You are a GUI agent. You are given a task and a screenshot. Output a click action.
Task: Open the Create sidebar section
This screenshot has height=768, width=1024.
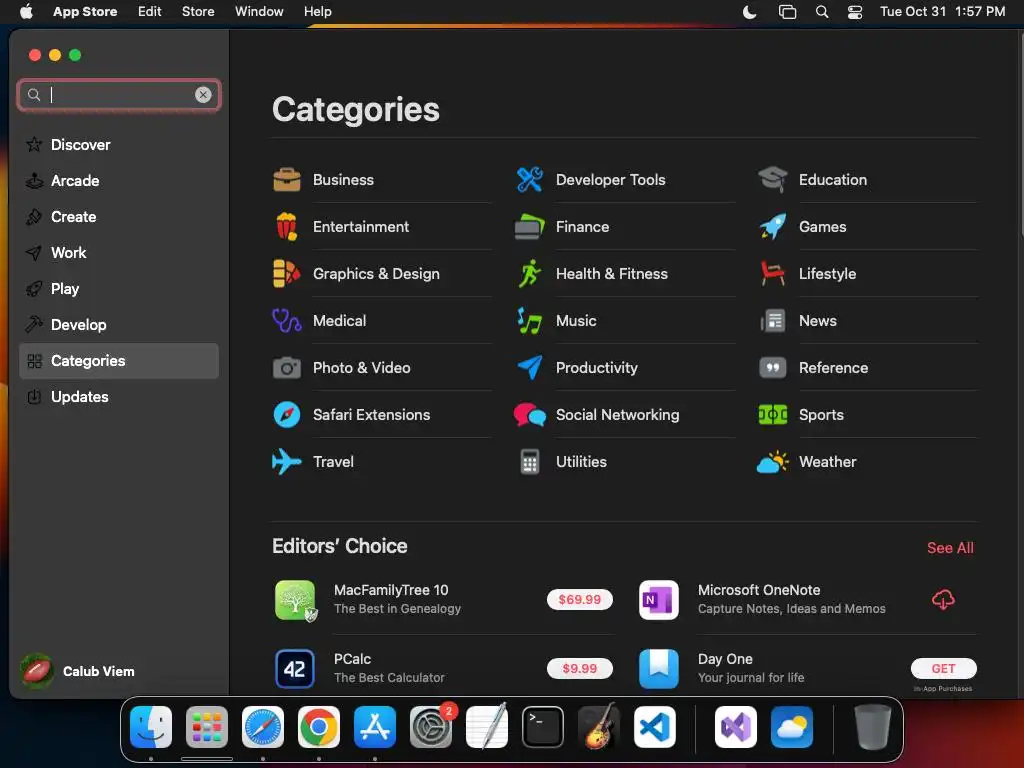coord(119,216)
